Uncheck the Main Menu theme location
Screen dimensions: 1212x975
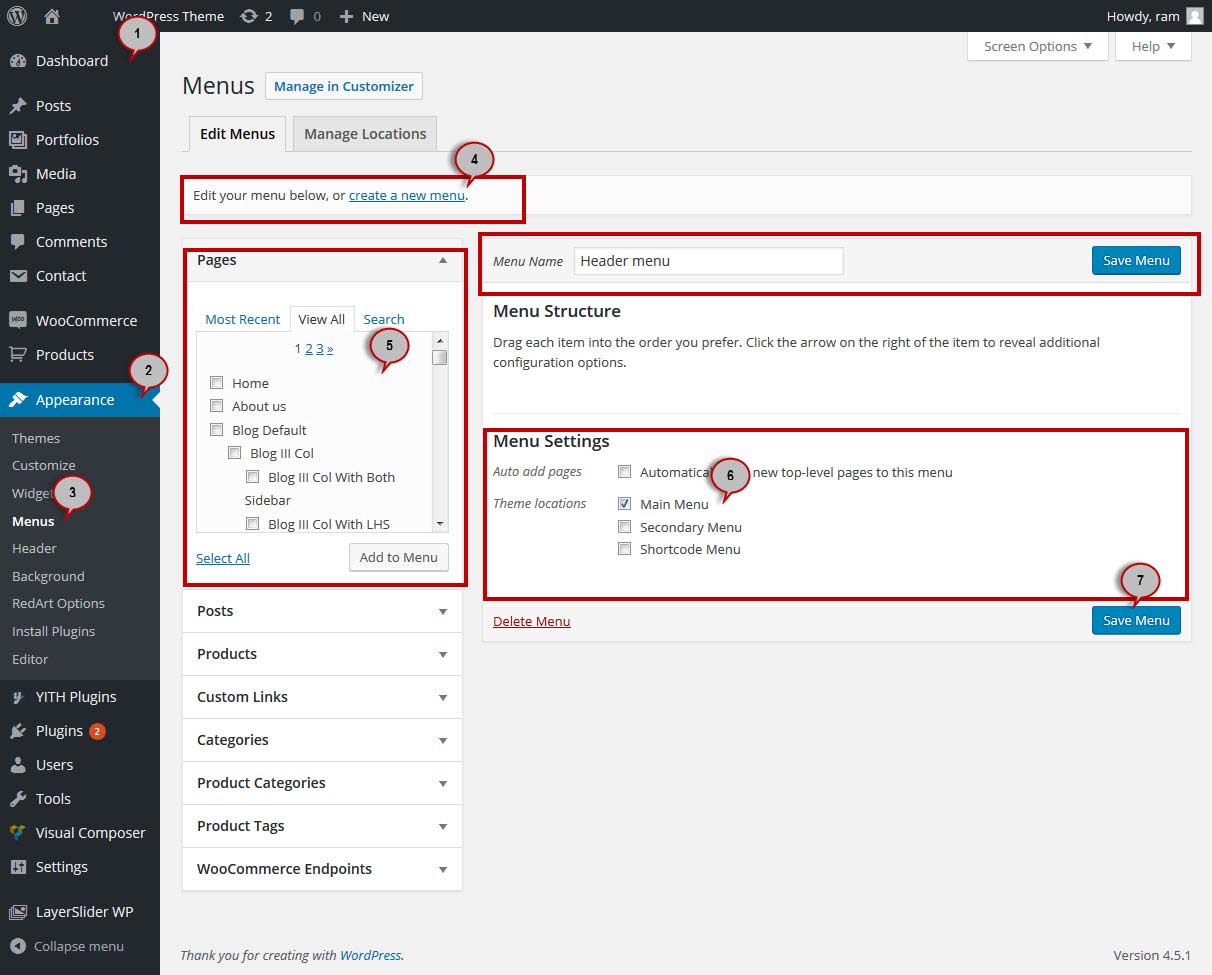point(624,504)
